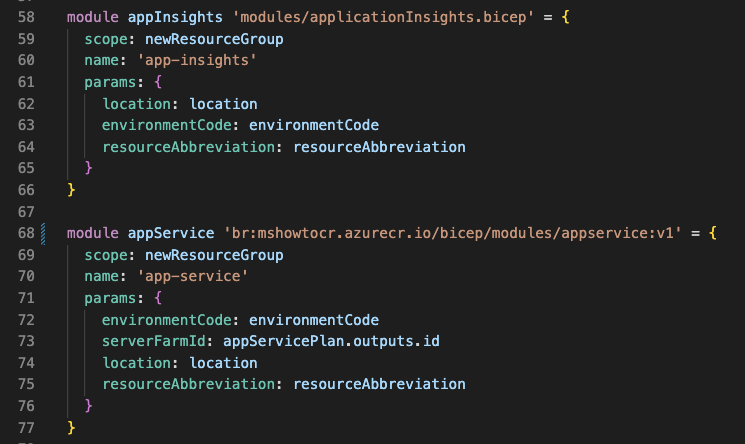
Task: Click the serverFarmId property key
Action: pyautogui.click(x=153, y=341)
